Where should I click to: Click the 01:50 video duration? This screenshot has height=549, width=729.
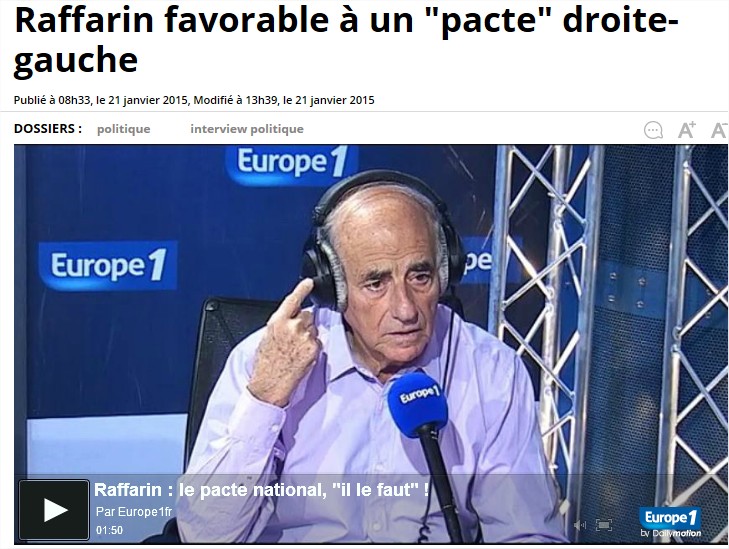[x=109, y=530]
